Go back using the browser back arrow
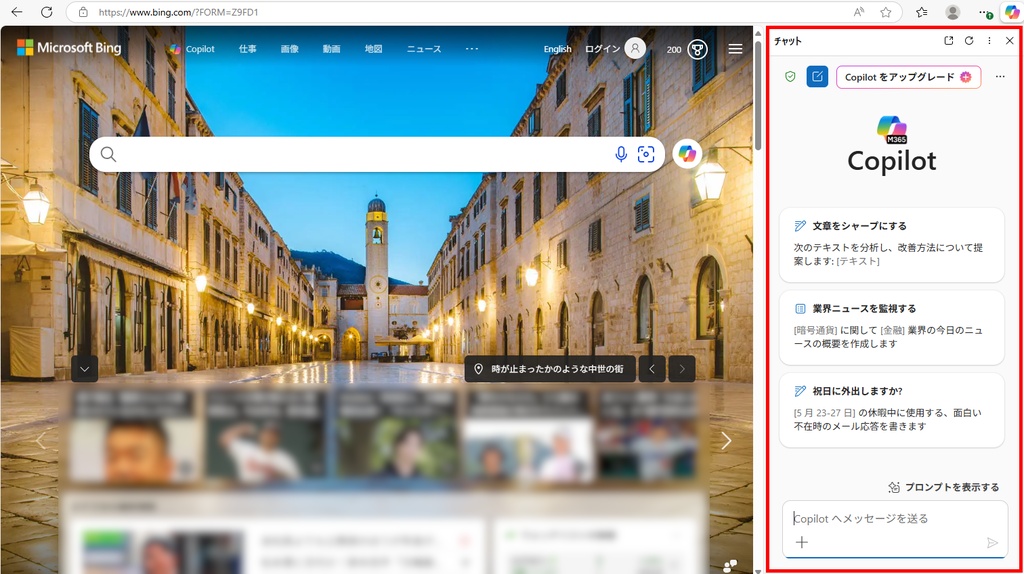The image size is (1024, 574). 17,12
